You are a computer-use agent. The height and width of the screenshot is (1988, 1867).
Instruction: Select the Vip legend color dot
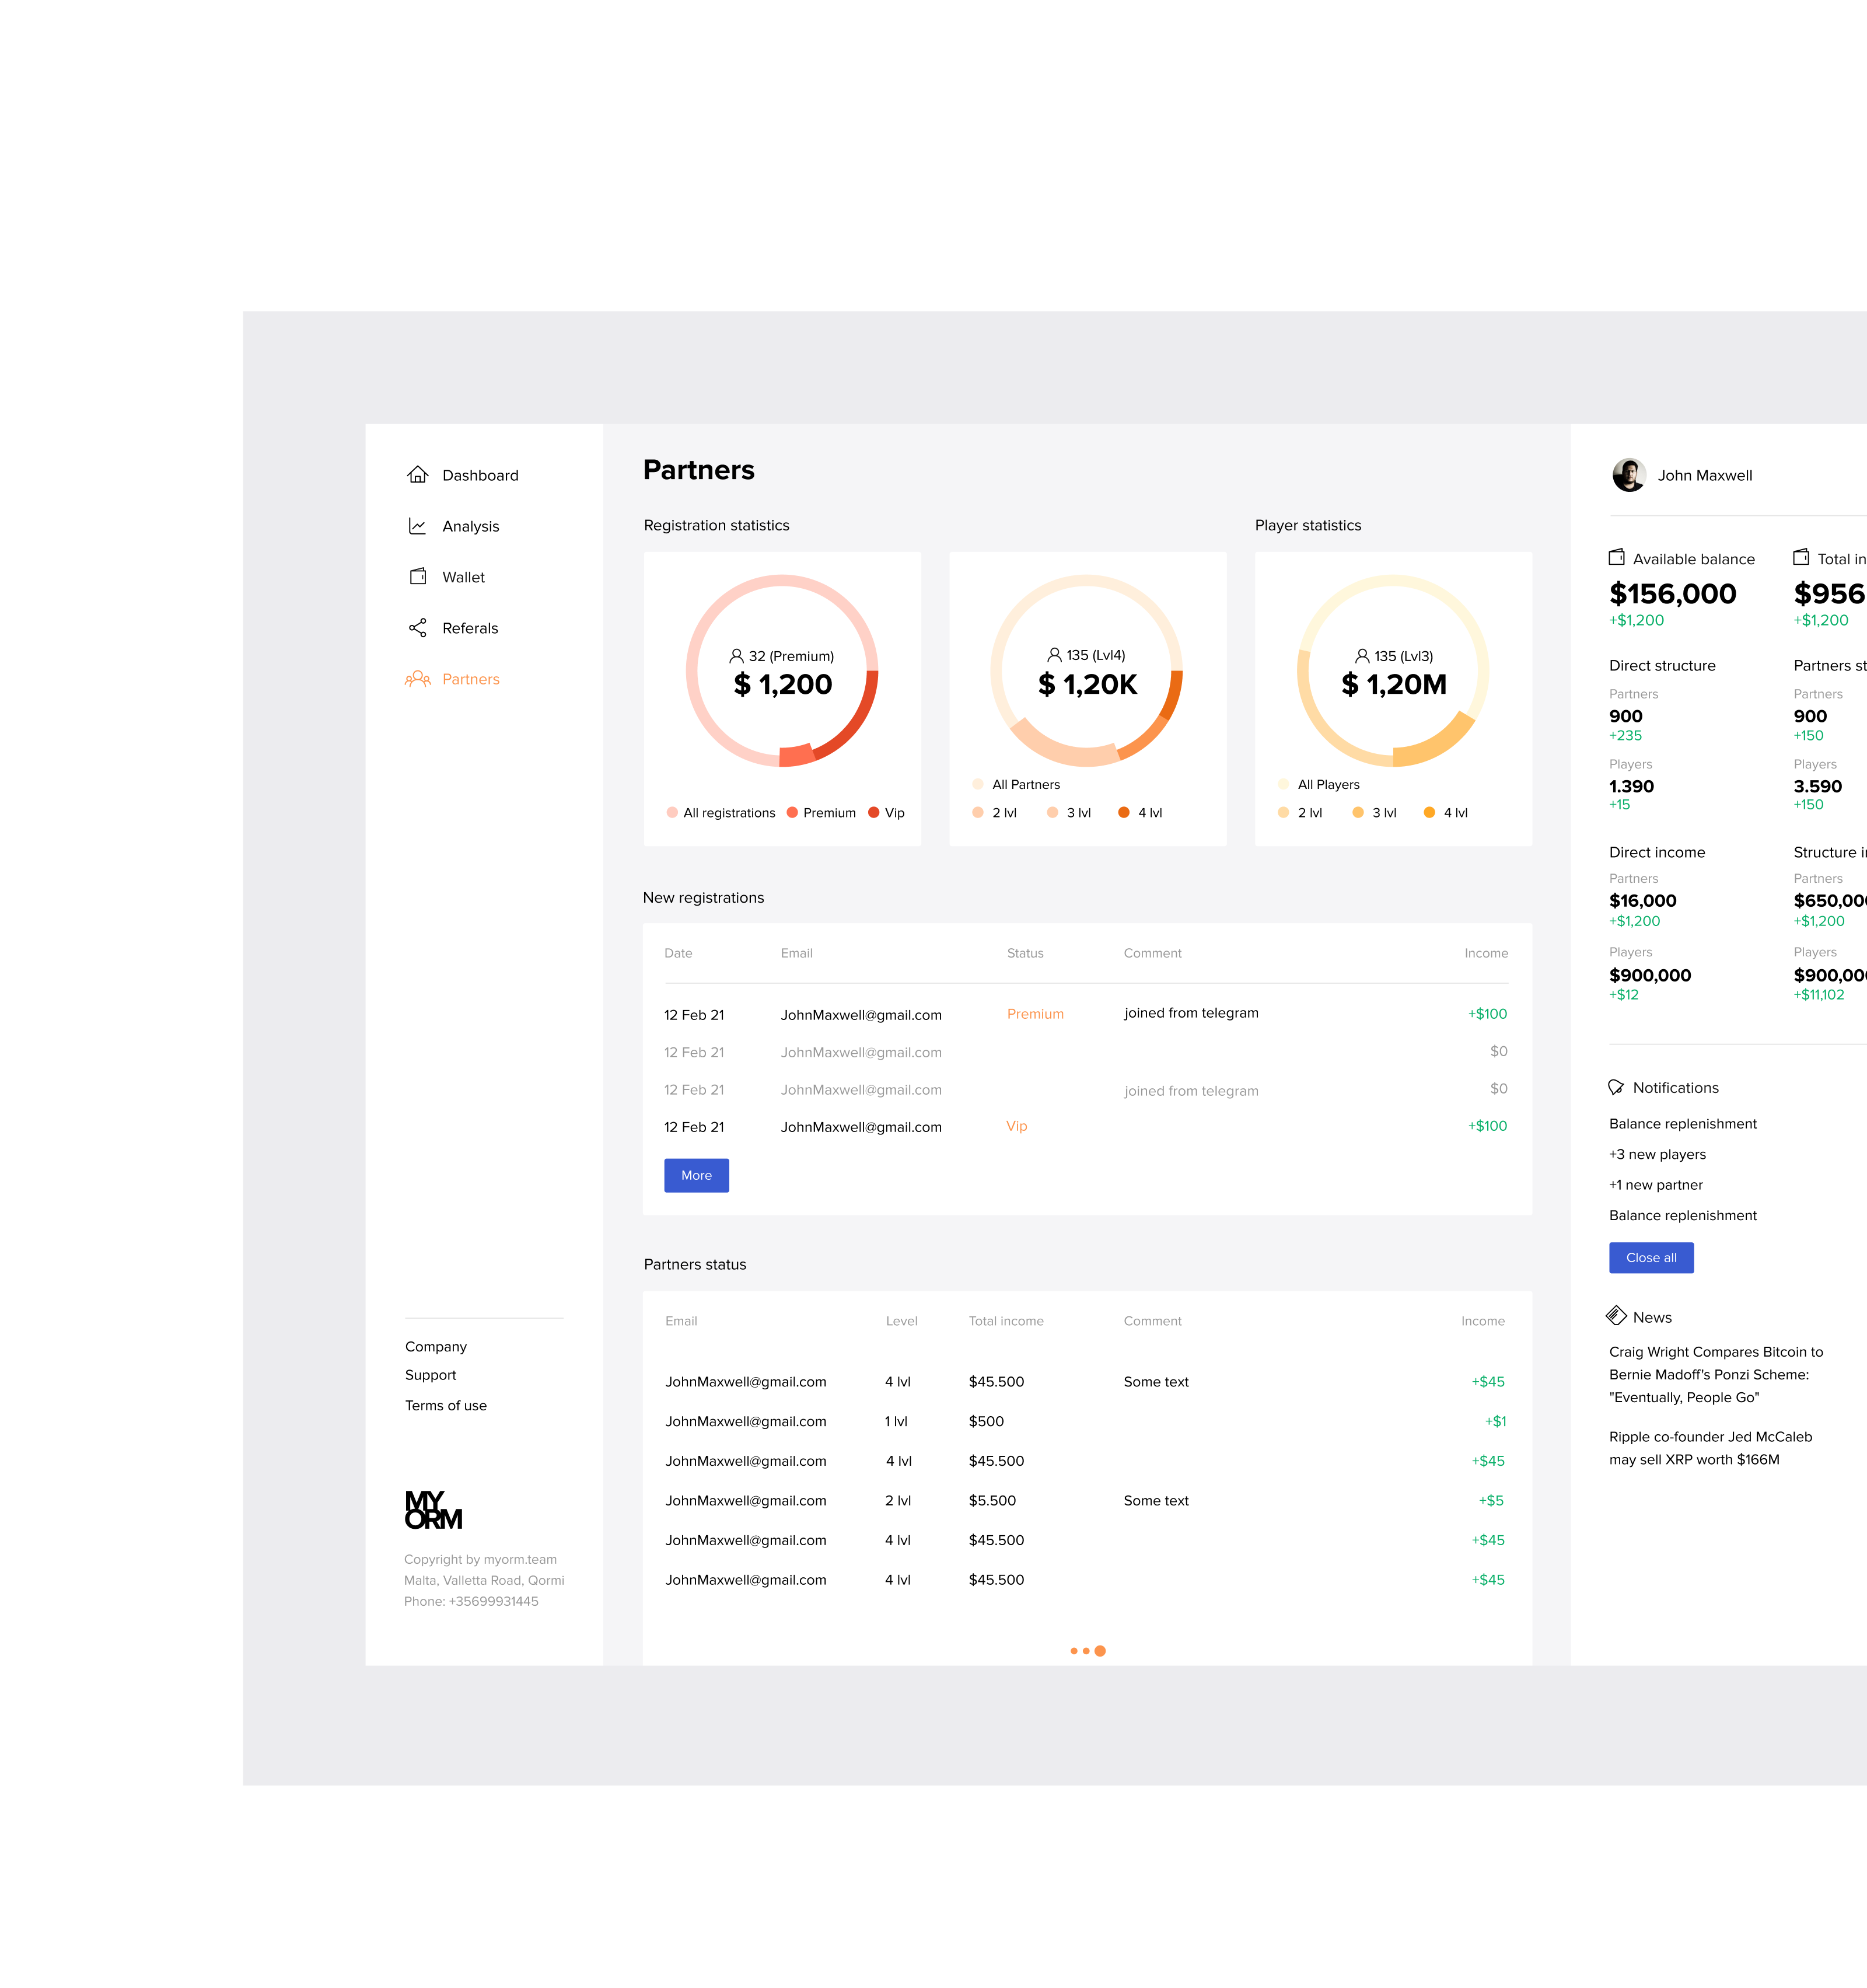click(874, 813)
